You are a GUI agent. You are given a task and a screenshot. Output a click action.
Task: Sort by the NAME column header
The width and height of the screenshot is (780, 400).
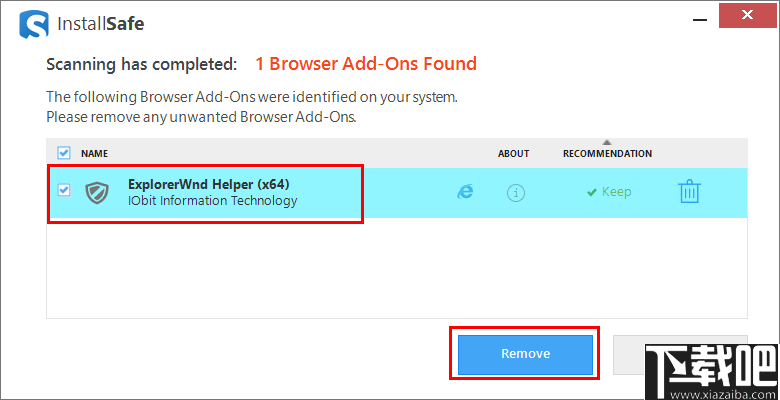[94, 154]
